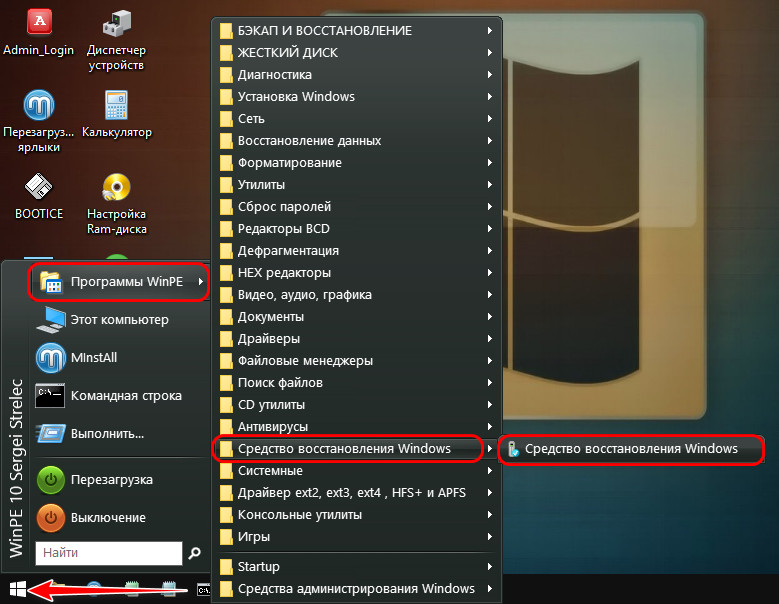Click the Windows Start button
The image size is (779, 604).
click(18, 590)
